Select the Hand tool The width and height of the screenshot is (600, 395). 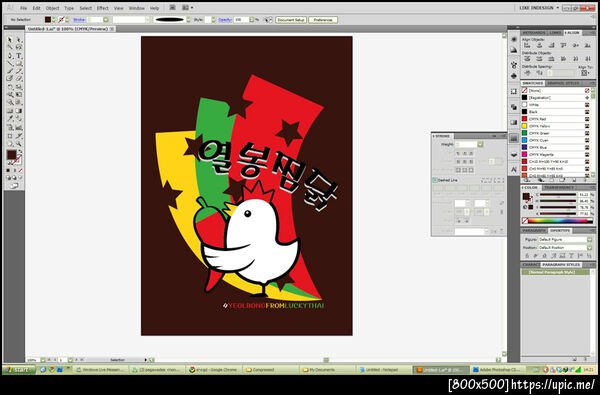pos(10,144)
